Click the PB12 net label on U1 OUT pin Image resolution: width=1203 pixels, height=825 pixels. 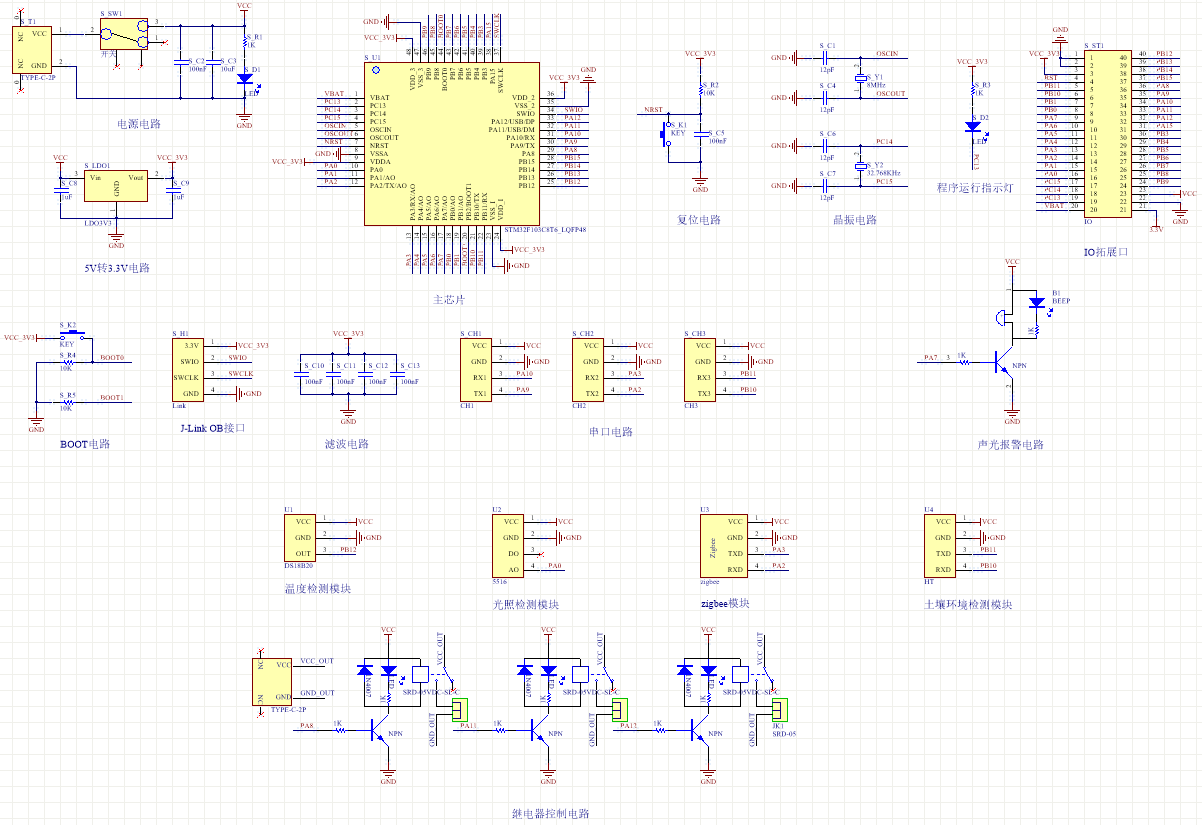[348, 550]
